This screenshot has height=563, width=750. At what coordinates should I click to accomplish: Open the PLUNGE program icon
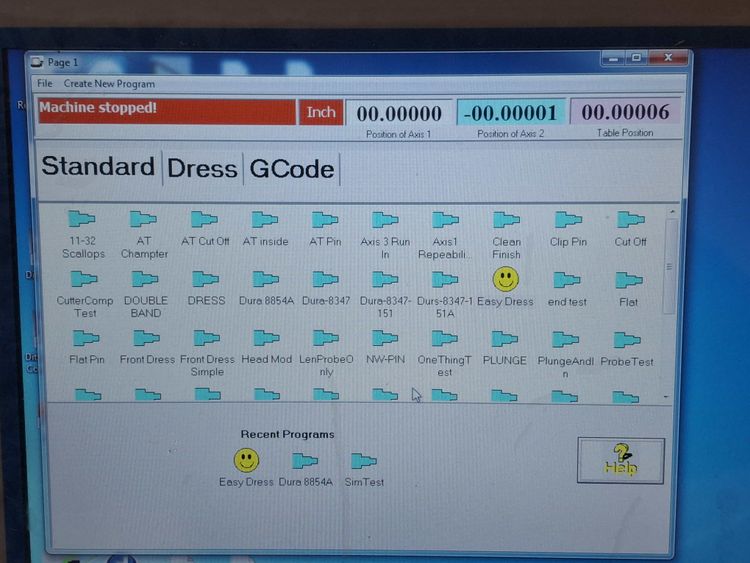[505, 340]
